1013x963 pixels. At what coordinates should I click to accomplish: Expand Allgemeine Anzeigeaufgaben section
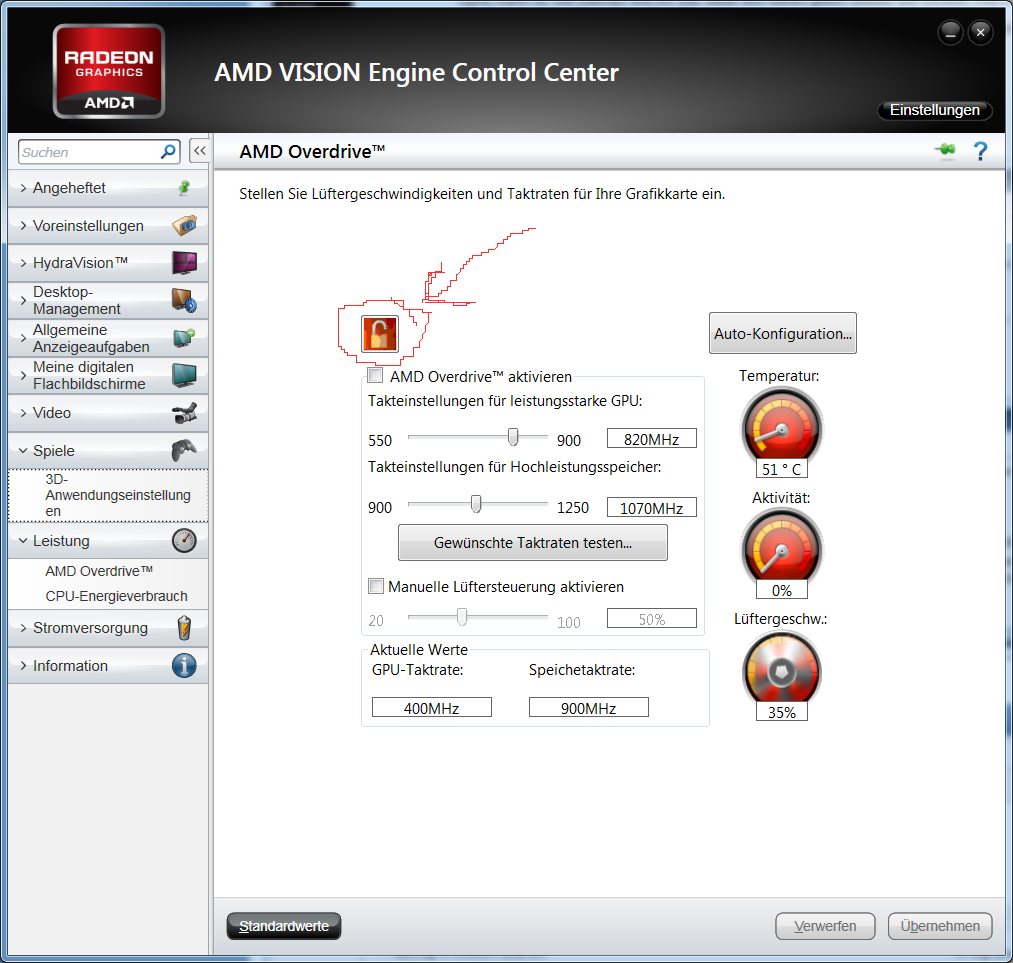(23, 338)
